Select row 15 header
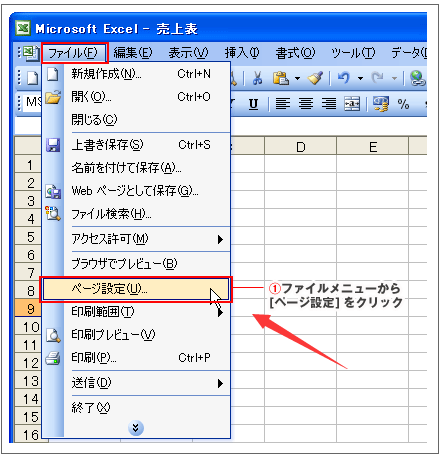This screenshot has width=445, height=460. coord(29,417)
